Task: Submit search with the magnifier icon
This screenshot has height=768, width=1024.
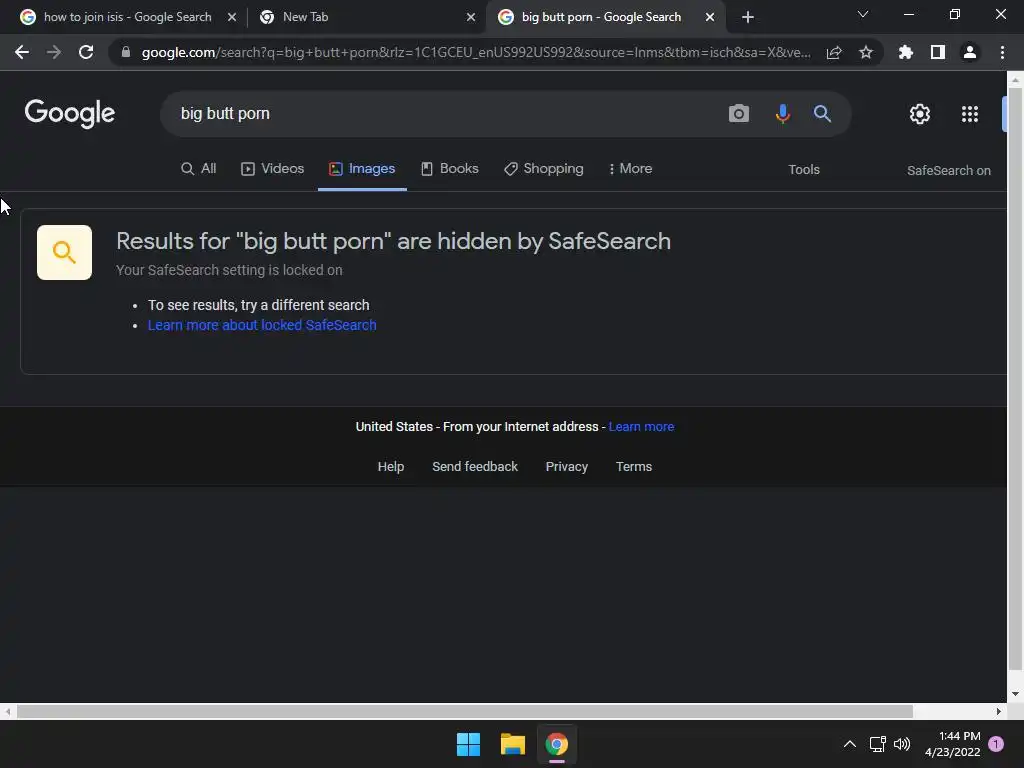Action: coord(822,114)
